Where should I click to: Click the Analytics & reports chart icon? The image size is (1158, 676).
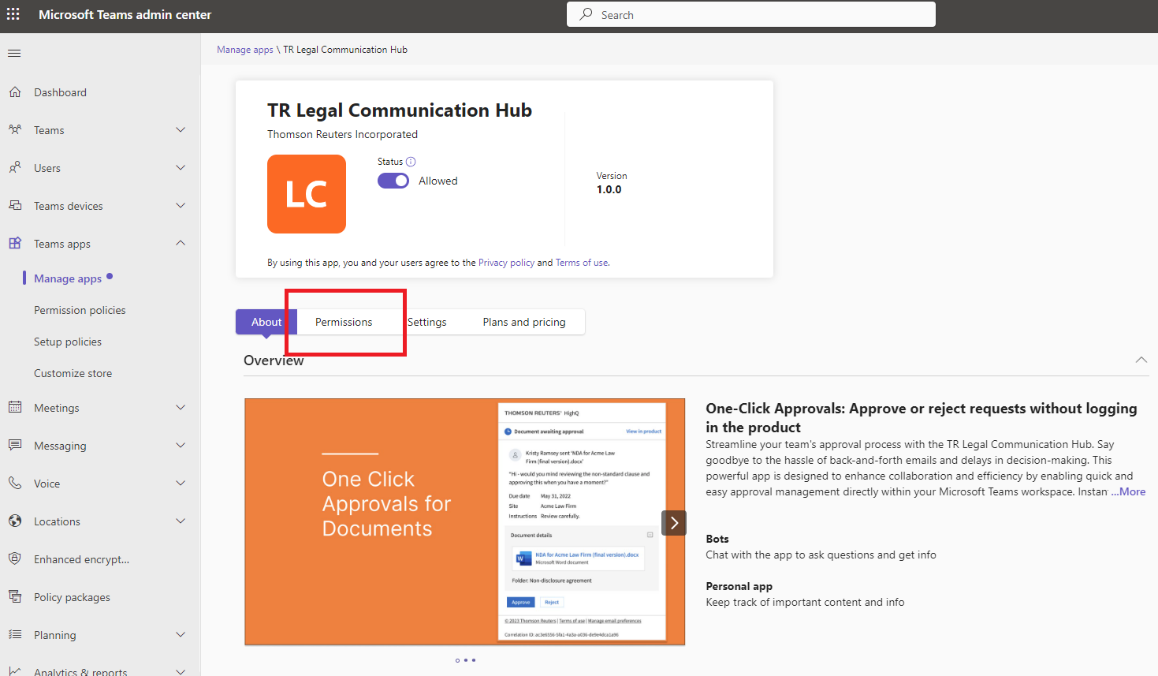click(x=15, y=671)
